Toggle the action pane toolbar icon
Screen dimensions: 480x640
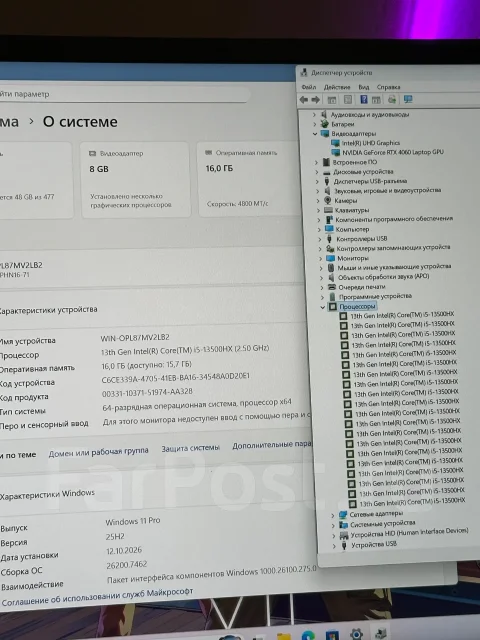[376, 100]
